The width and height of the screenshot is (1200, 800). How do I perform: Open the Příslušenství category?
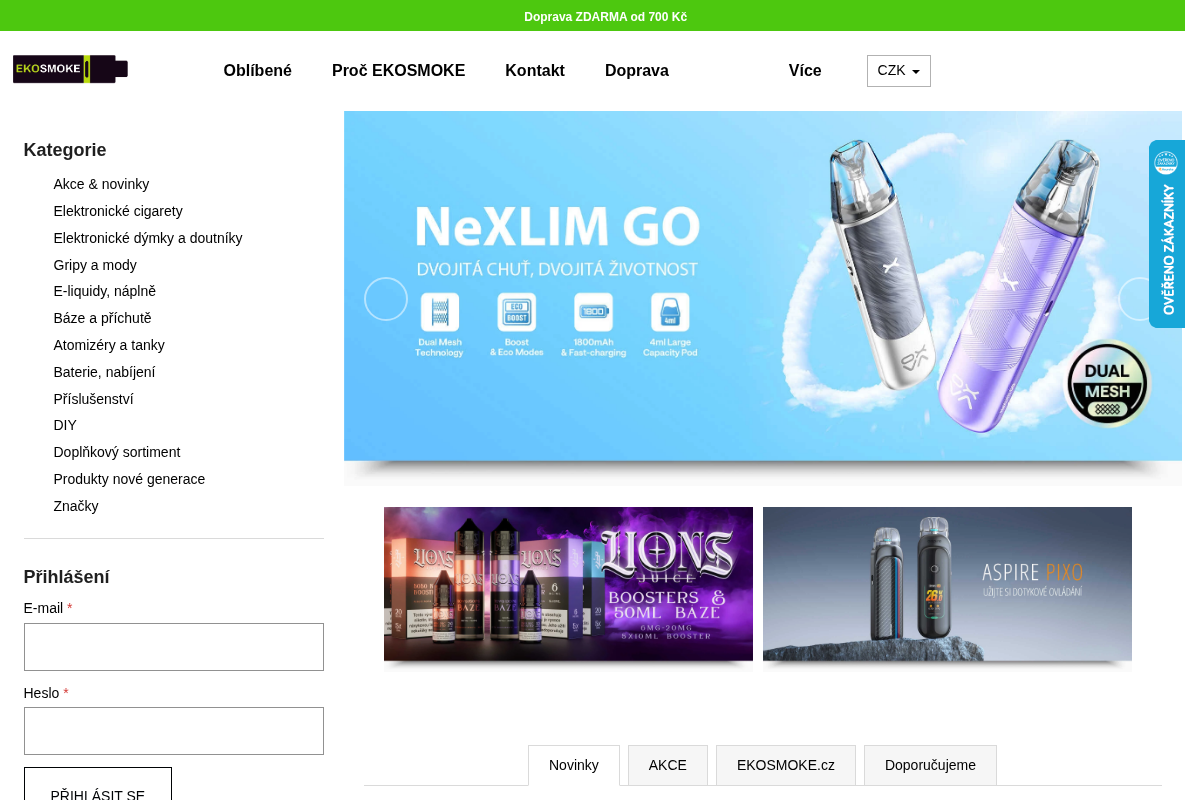pyautogui.click(x=93, y=399)
